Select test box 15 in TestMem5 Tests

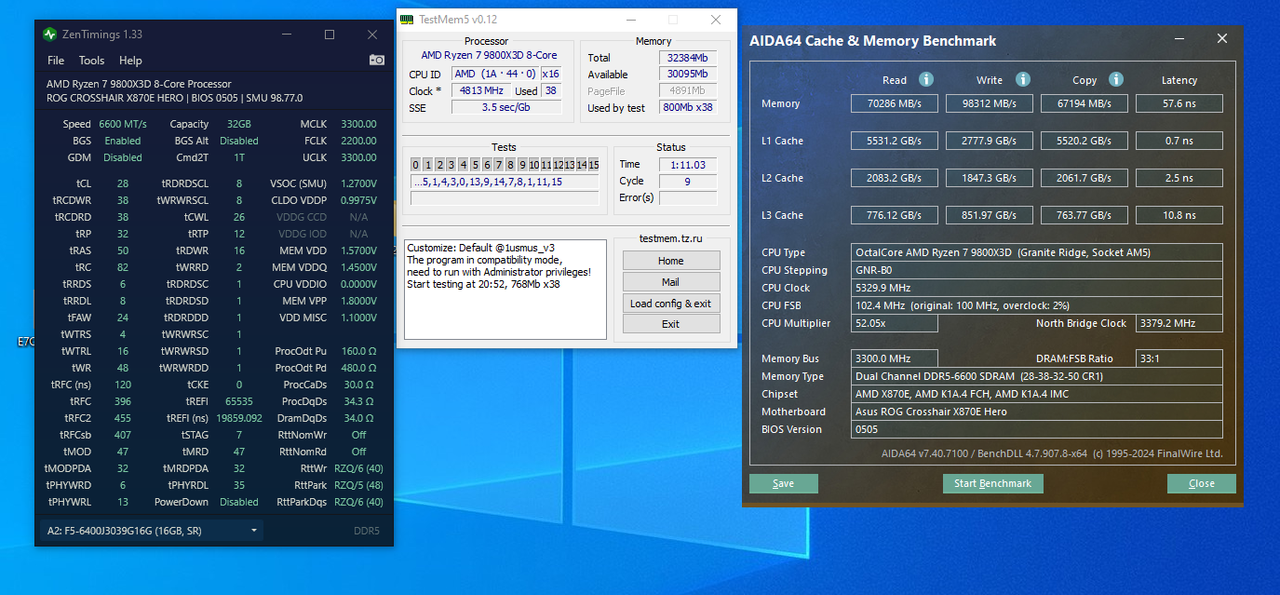click(593, 164)
